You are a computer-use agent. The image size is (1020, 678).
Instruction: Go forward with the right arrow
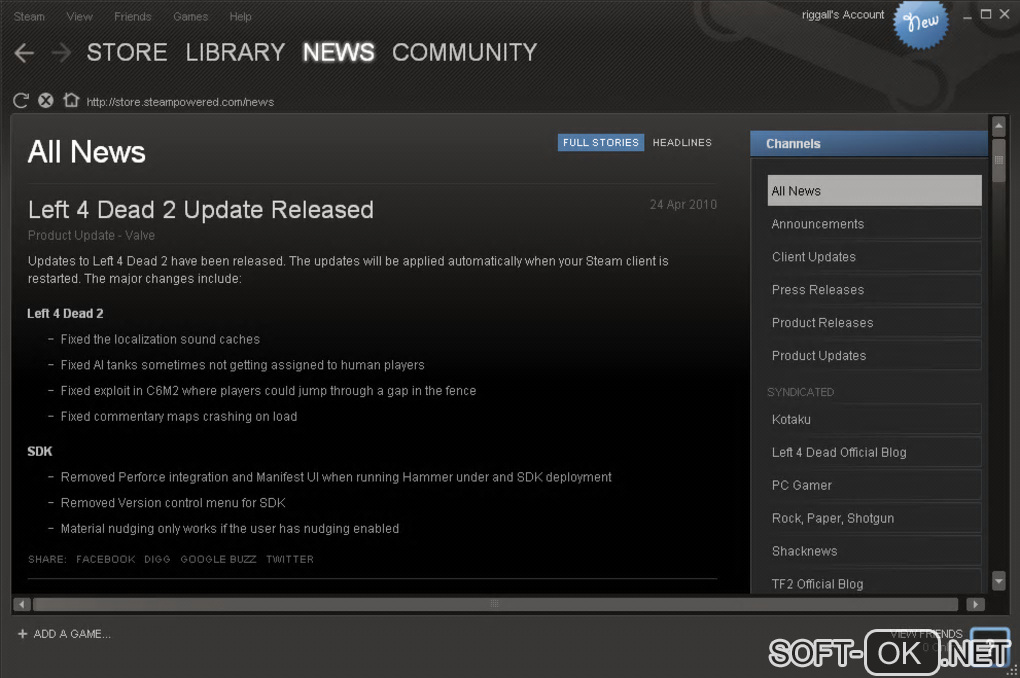click(x=61, y=53)
